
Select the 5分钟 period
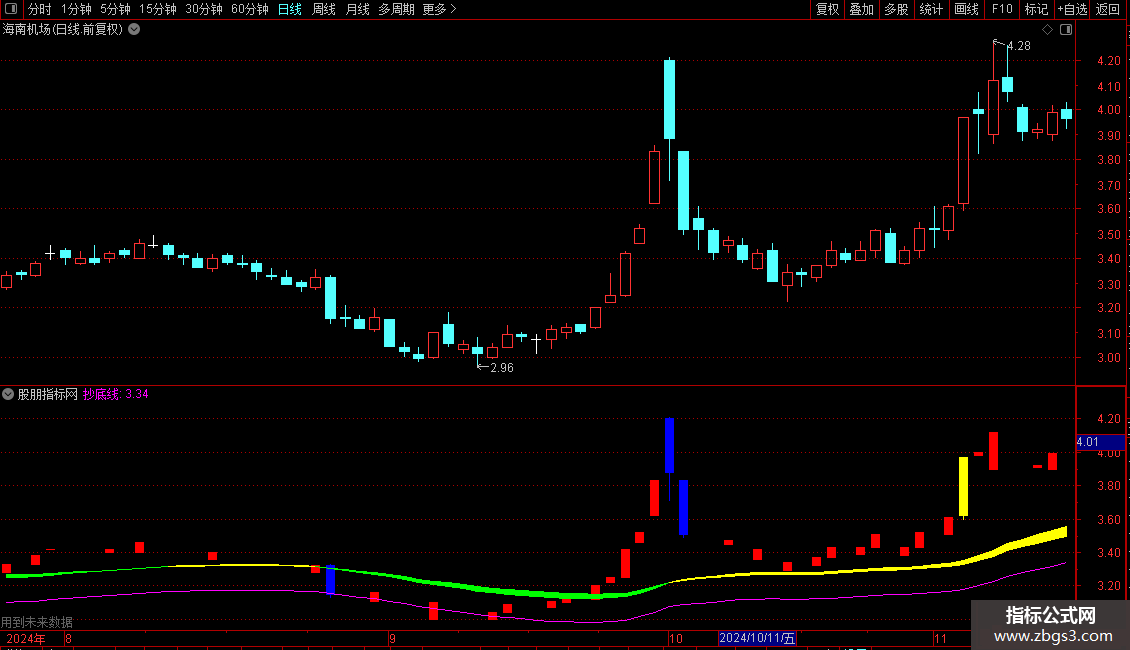point(115,9)
